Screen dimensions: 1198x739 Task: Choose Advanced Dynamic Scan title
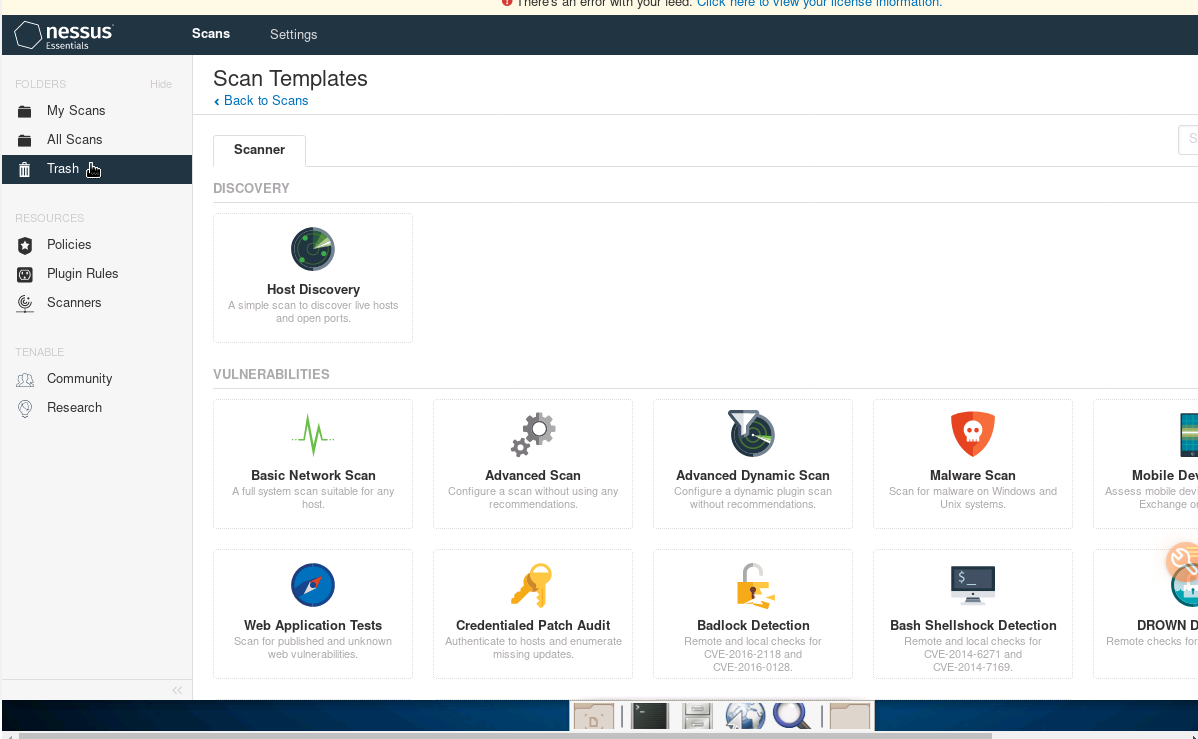pyautogui.click(x=753, y=475)
